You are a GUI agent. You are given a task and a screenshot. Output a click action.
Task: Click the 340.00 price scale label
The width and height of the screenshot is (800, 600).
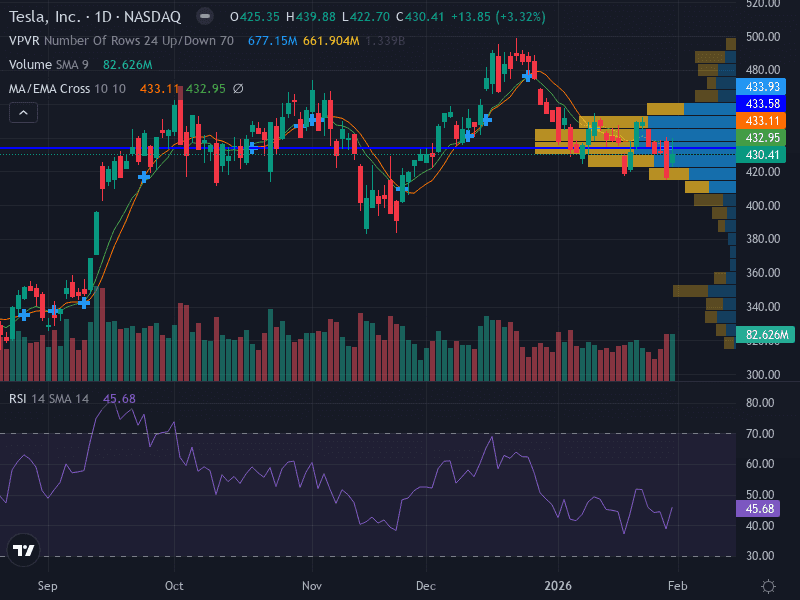[763, 307]
